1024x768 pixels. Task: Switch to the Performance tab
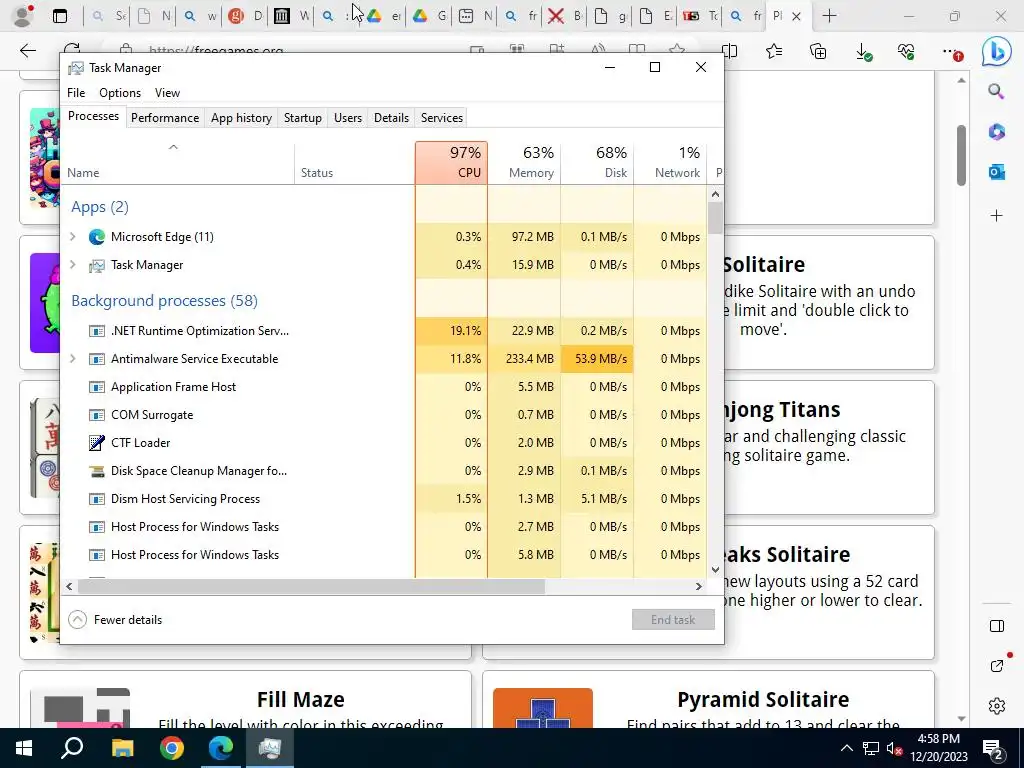tap(165, 118)
